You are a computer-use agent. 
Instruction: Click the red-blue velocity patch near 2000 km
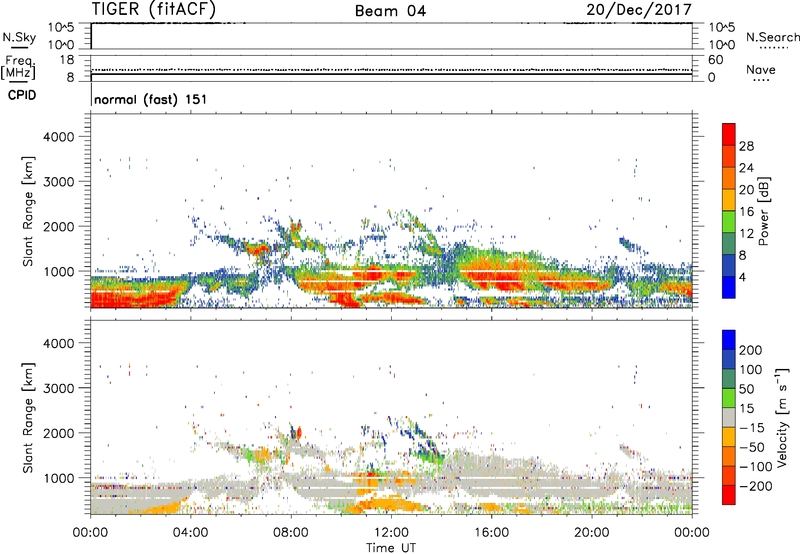[296, 433]
